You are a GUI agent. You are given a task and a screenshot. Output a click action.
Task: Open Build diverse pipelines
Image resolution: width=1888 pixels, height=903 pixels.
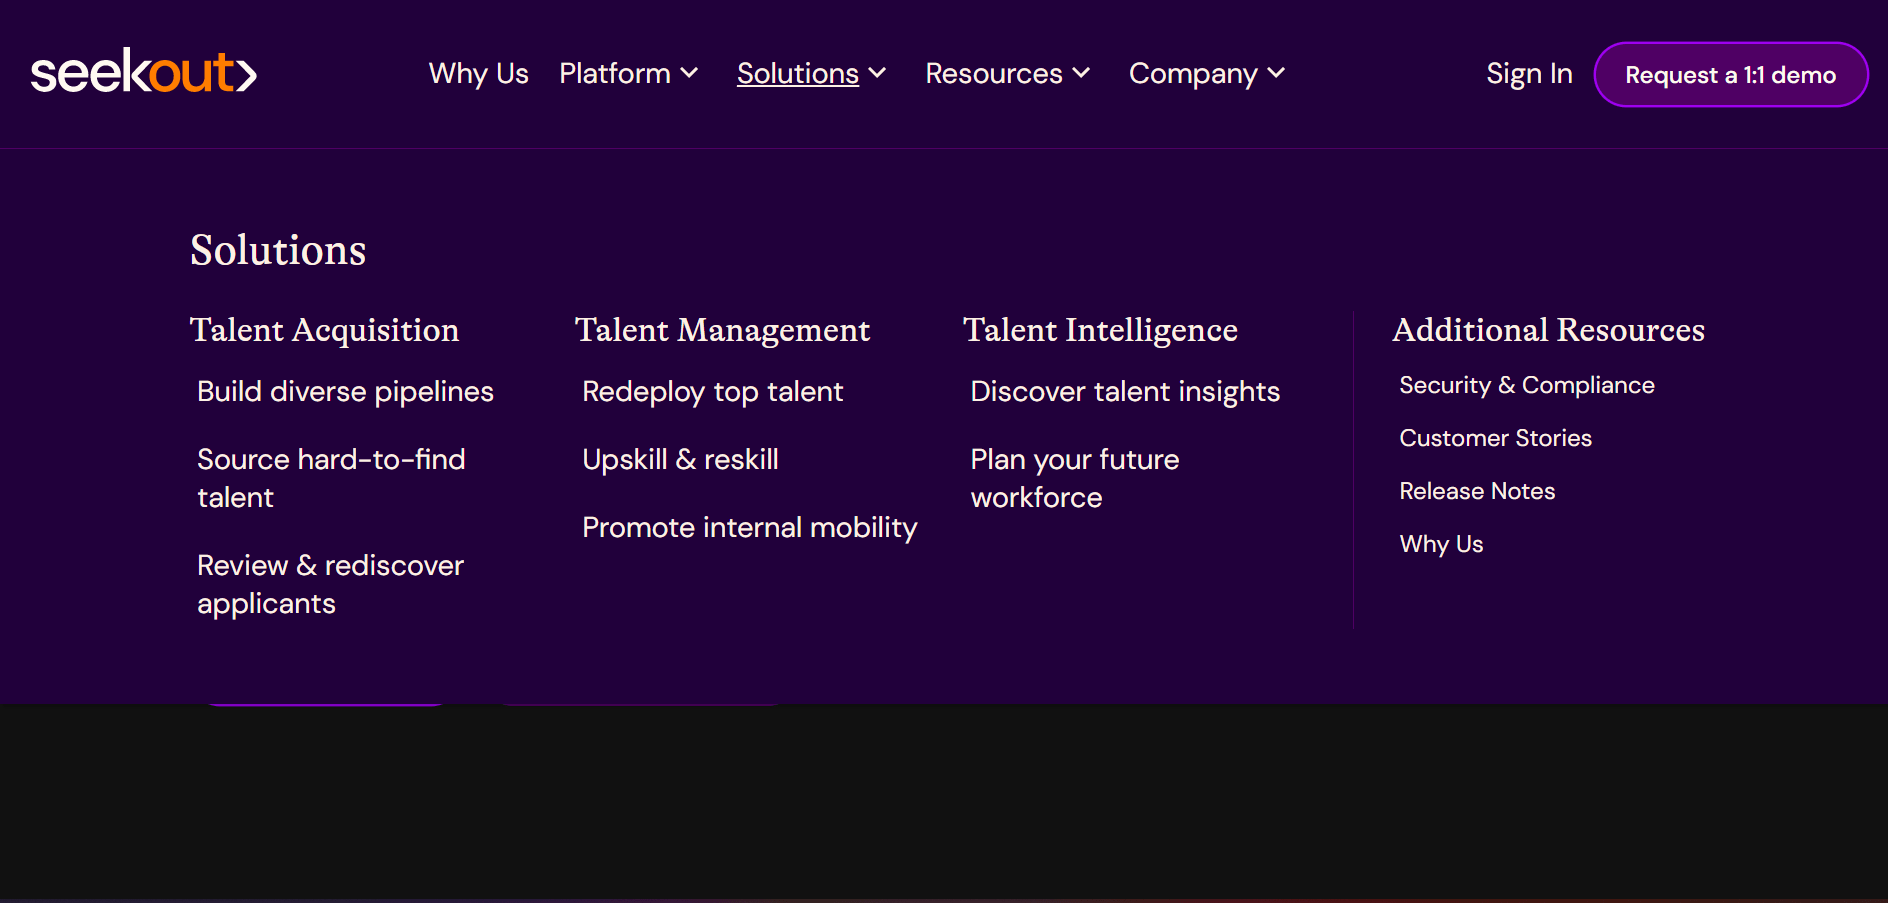(x=345, y=391)
